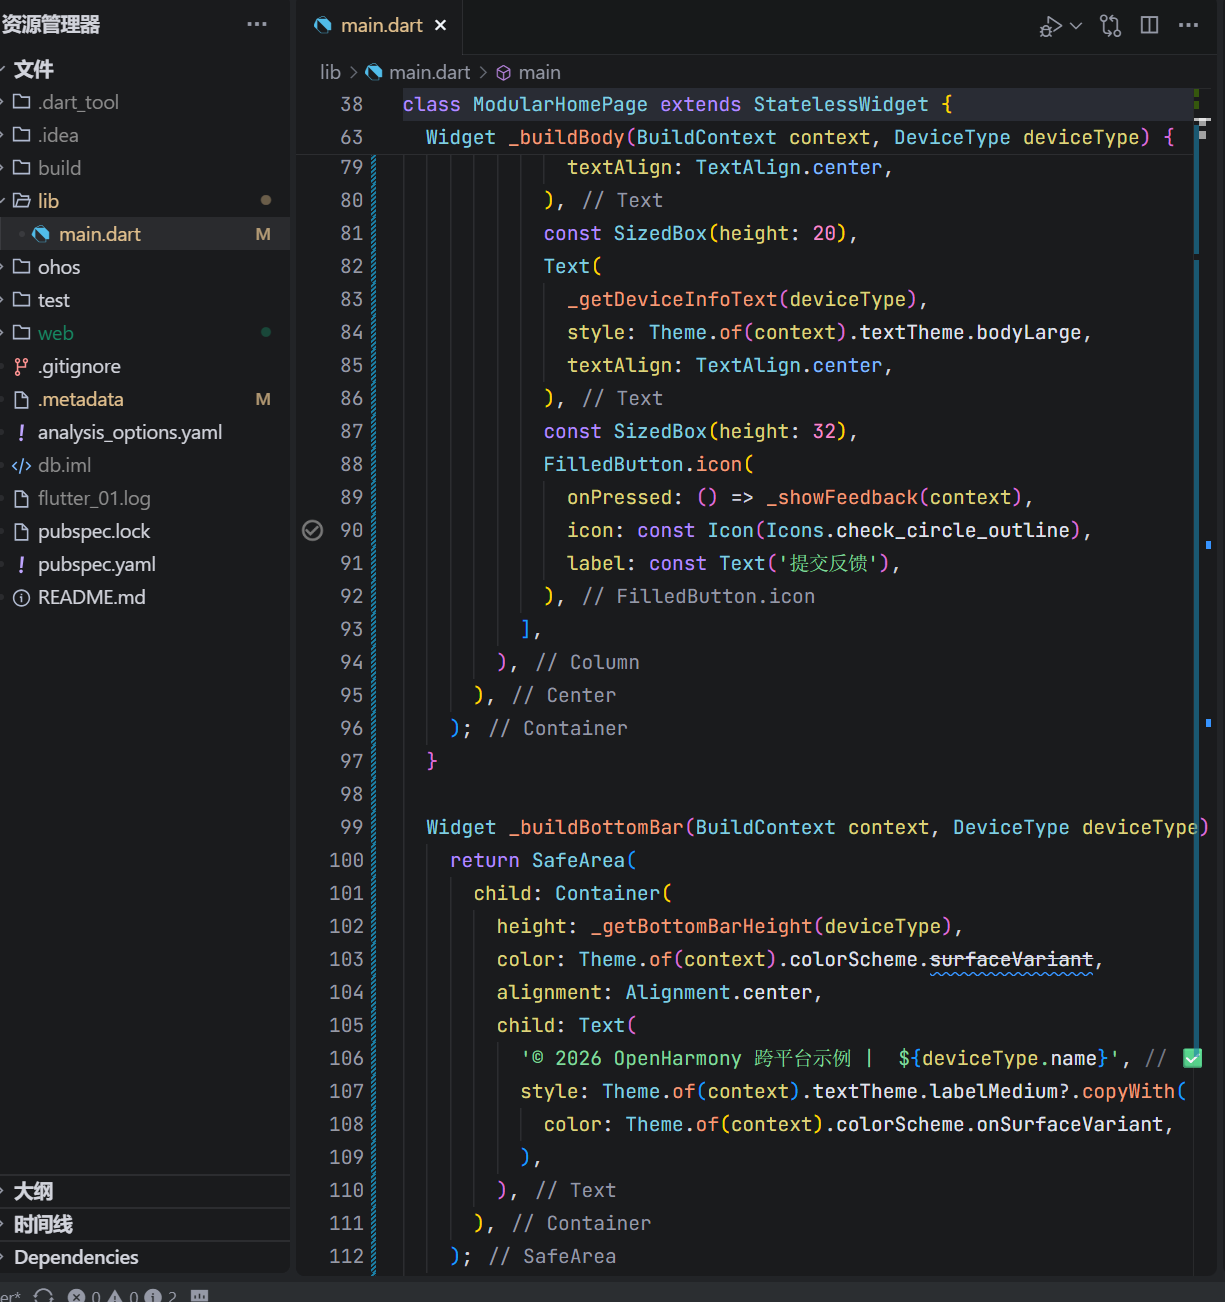Viewport: 1225px width, 1302px height.
Task: Open README.md file
Action: [x=145, y=597]
